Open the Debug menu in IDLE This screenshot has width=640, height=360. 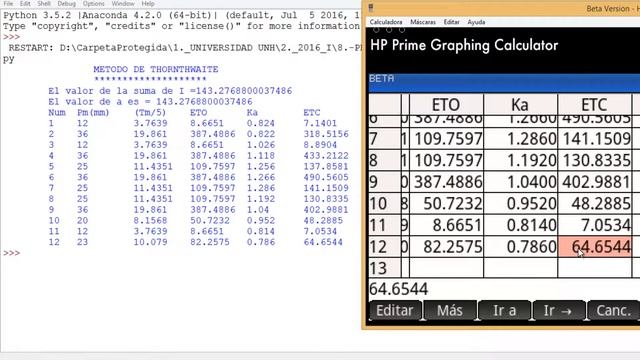point(67,3)
